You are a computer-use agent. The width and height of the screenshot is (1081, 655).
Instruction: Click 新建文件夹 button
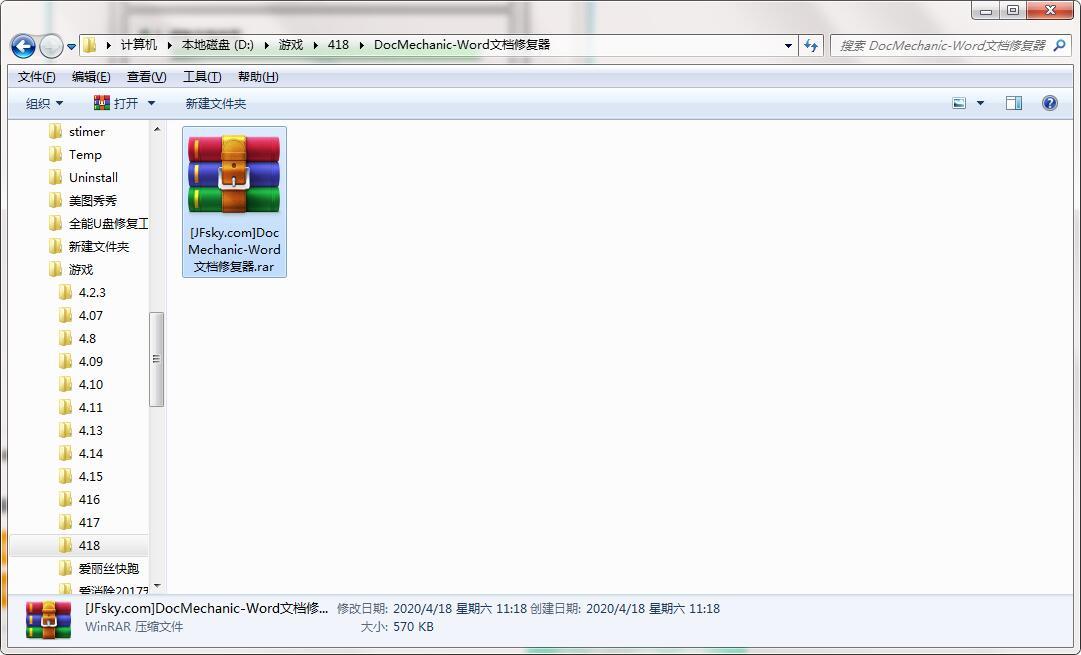point(216,103)
